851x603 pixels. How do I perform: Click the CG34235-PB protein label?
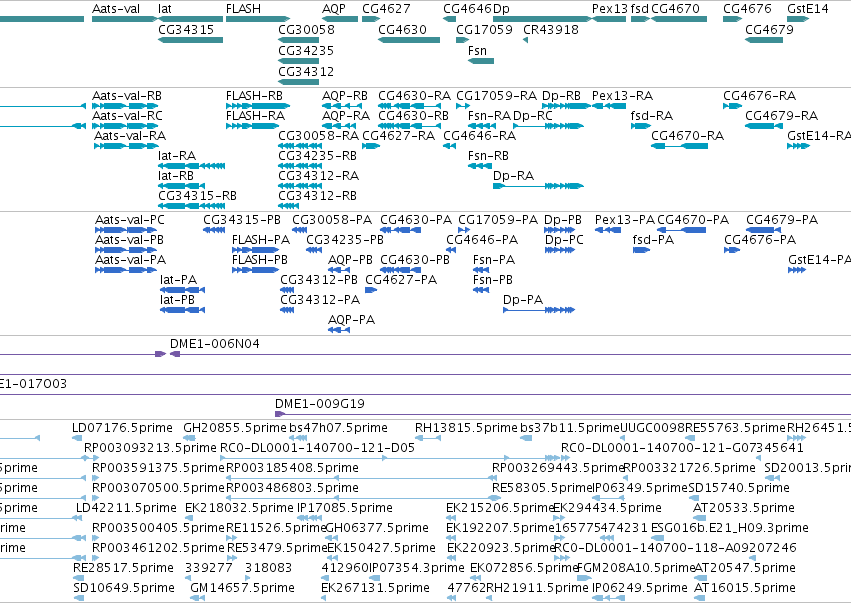[x=345, y=240]
